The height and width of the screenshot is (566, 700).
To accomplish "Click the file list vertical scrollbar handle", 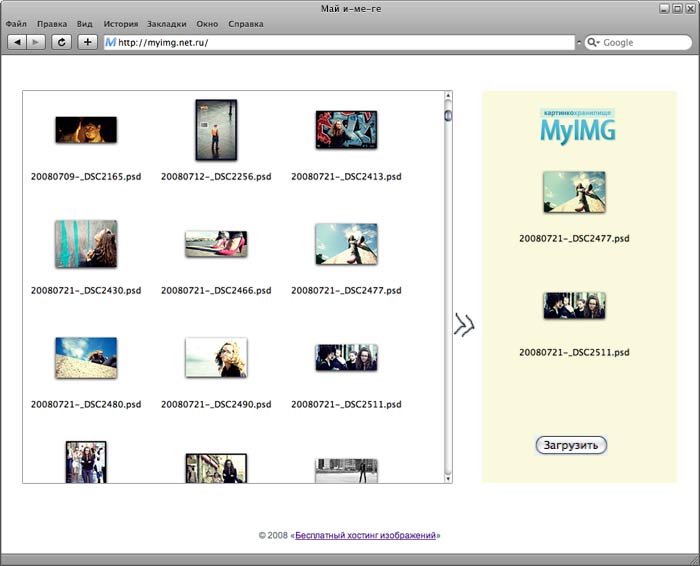I will pyautogui.click(x=448, y=116).
